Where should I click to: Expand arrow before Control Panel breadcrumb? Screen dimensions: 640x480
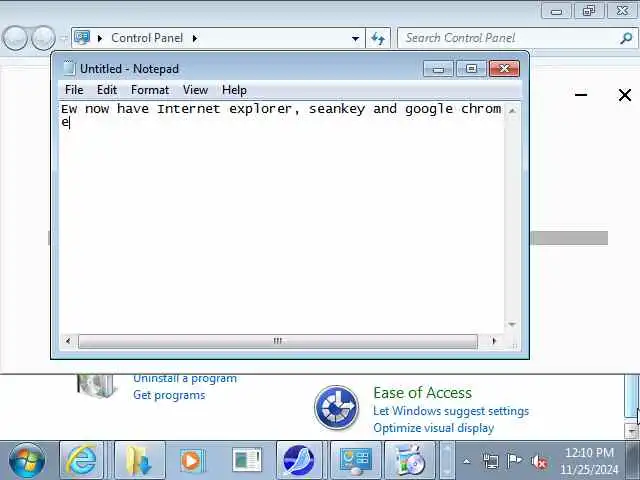[100, 38]
